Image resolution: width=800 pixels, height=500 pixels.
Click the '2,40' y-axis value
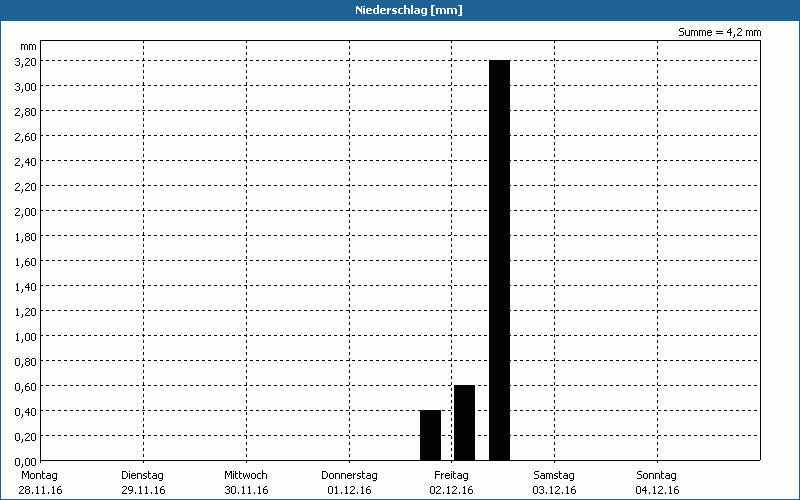click(26, 162)
